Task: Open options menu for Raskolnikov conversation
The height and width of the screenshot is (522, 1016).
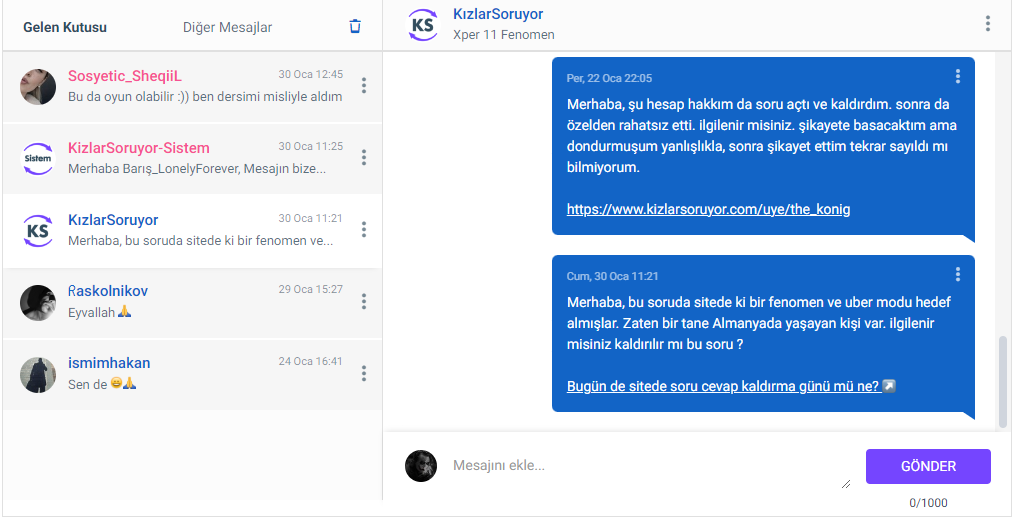Action: 364,301
